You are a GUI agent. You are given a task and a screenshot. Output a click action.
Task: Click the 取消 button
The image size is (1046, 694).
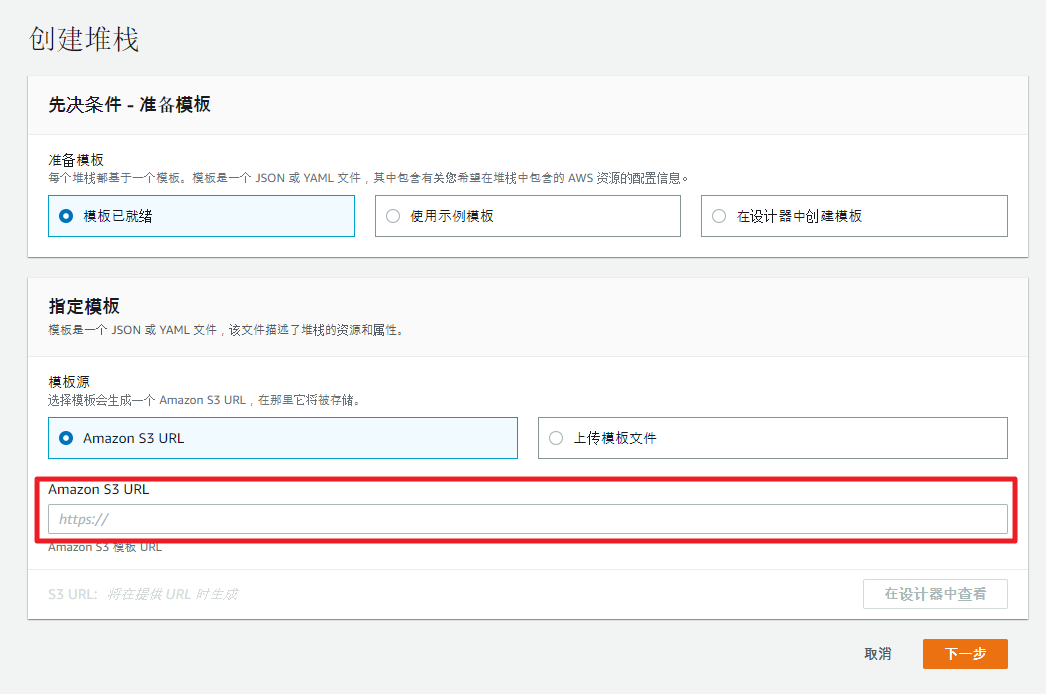click(877, 654)
